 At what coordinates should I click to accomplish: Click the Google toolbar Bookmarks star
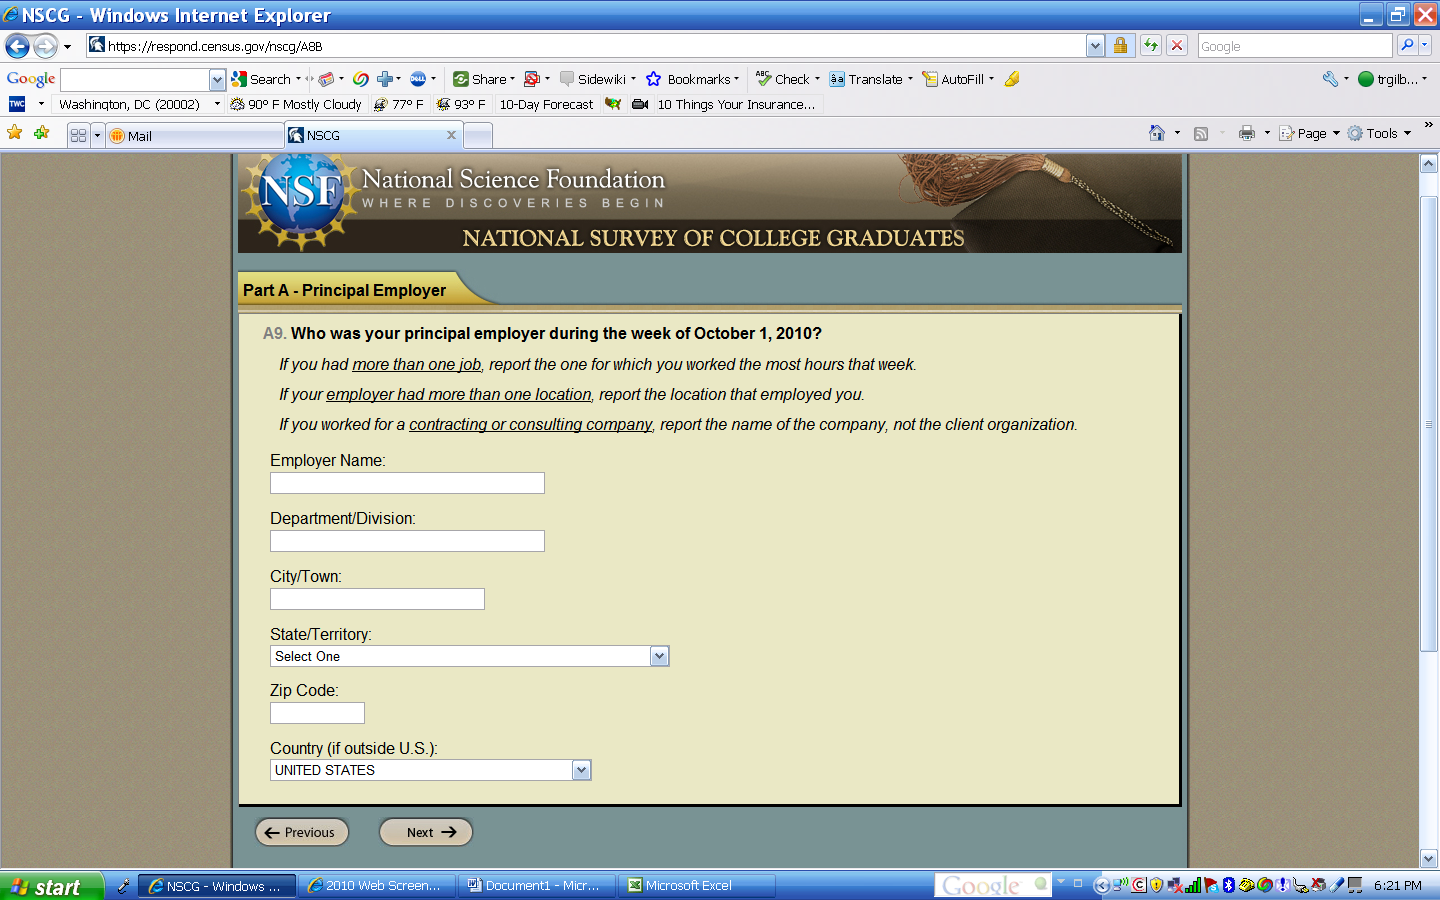coord(654,79)
